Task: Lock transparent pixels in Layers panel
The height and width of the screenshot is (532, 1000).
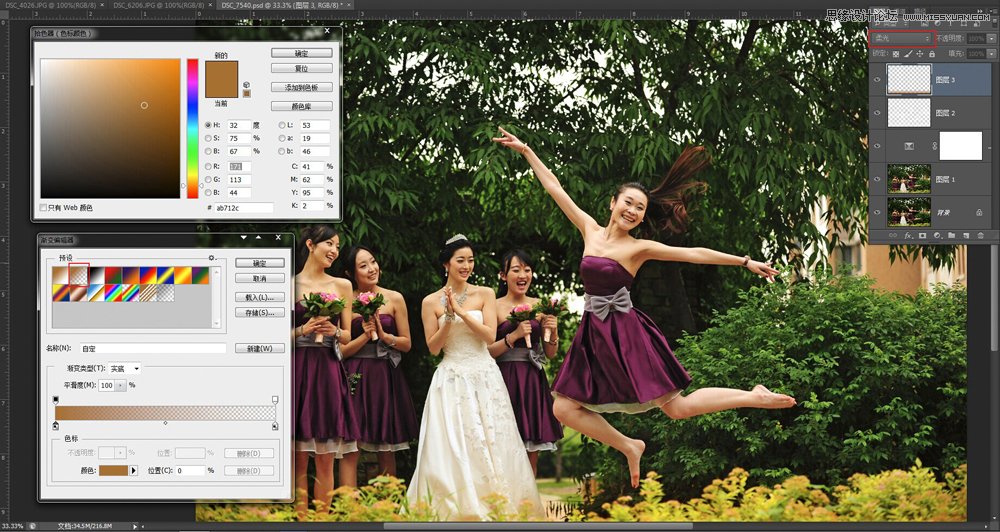Action: [x=895, y=54]
